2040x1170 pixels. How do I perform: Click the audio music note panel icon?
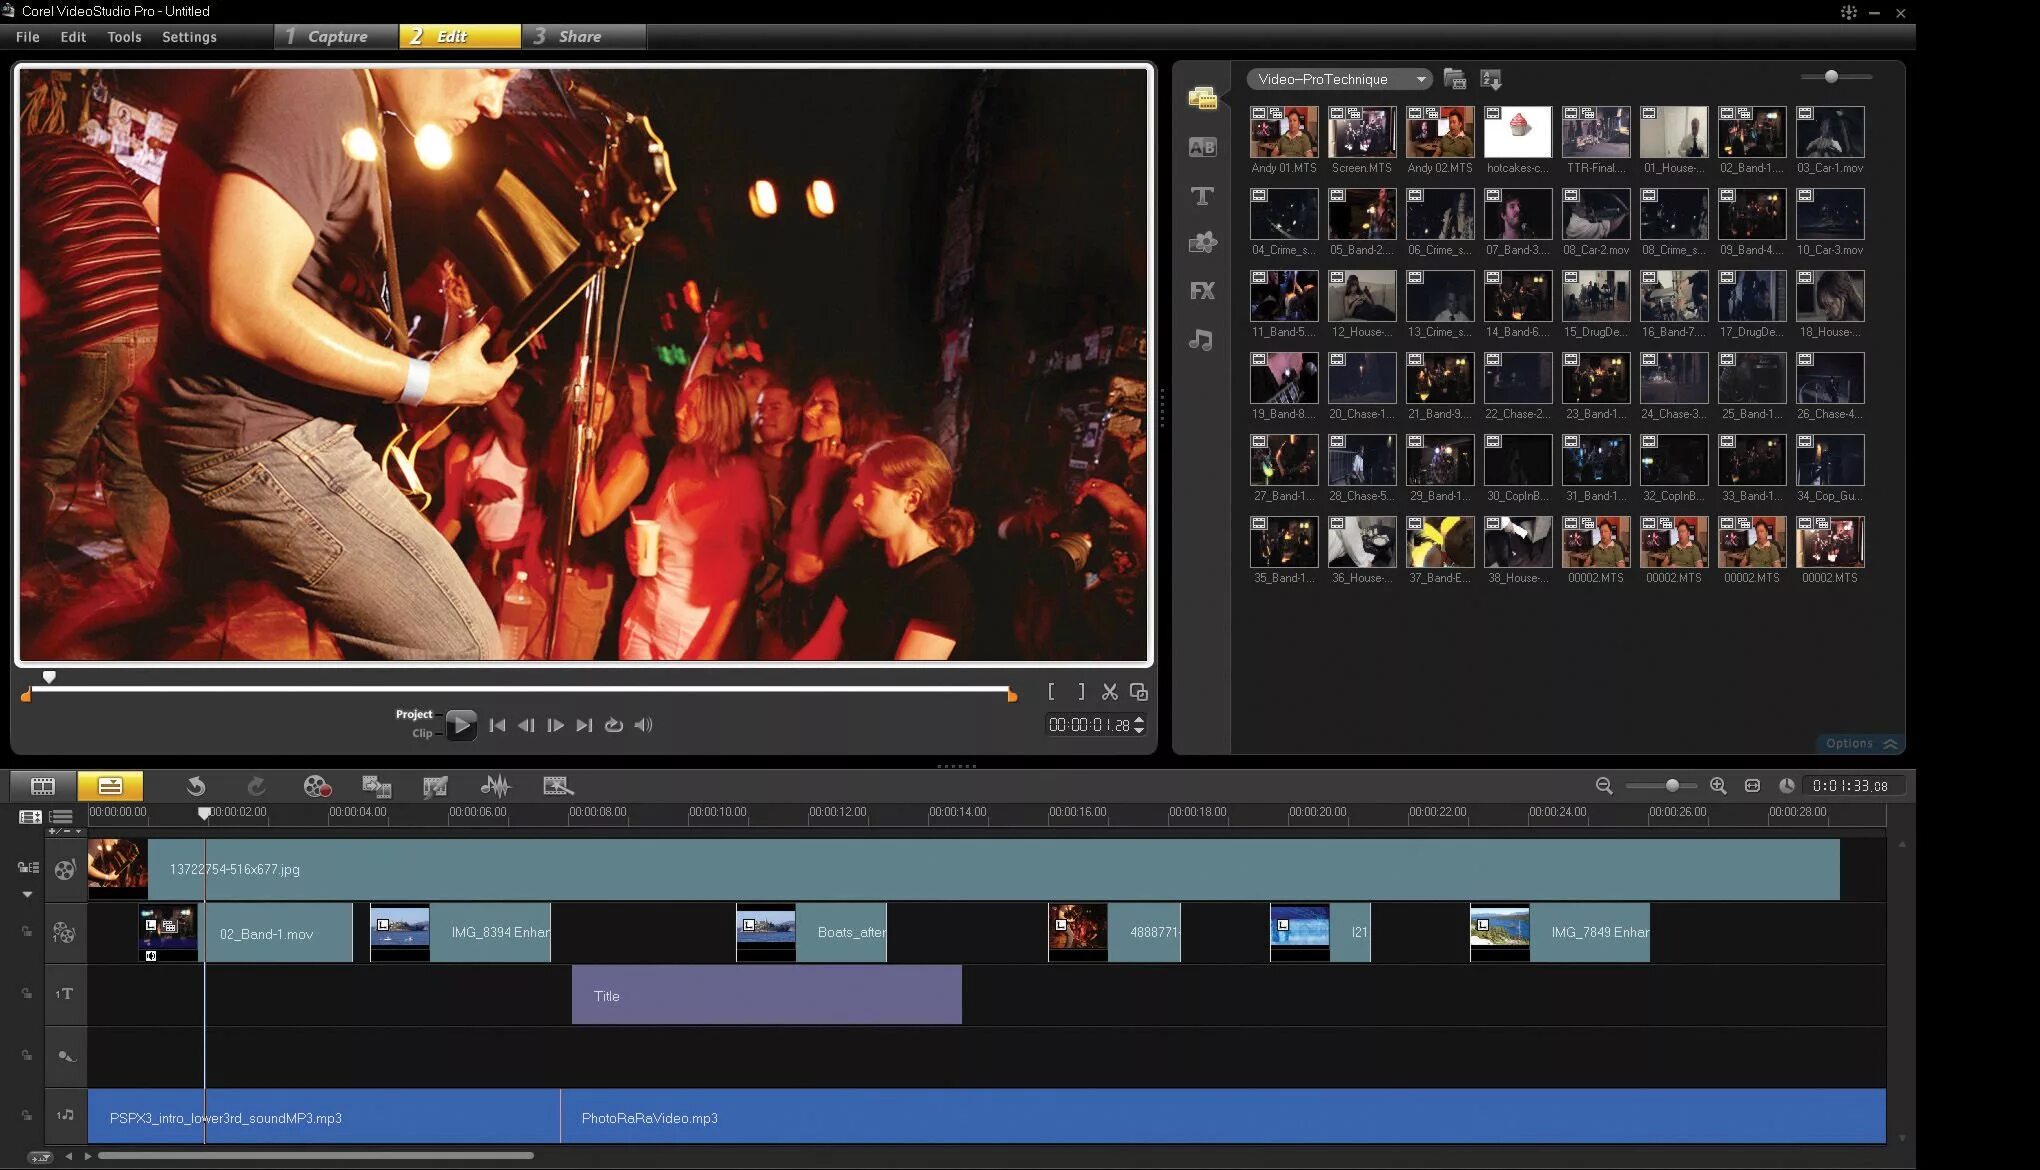(1202, 336)
